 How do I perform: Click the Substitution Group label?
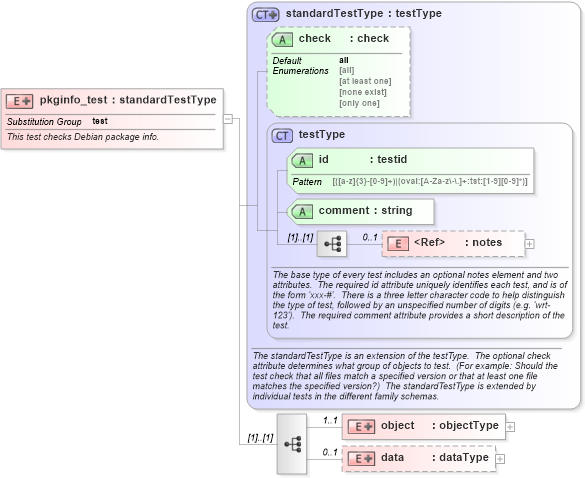click(44, 122)
